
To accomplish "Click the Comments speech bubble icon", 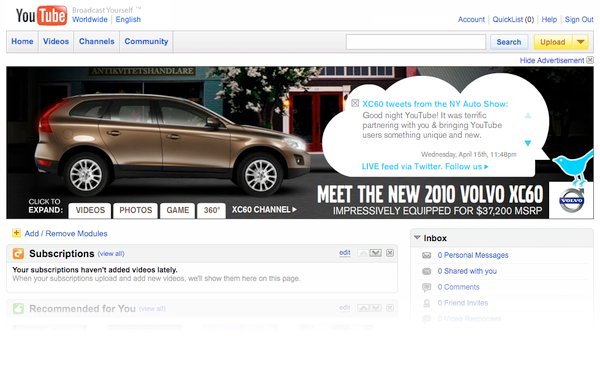I will click(x=426, y=287).
